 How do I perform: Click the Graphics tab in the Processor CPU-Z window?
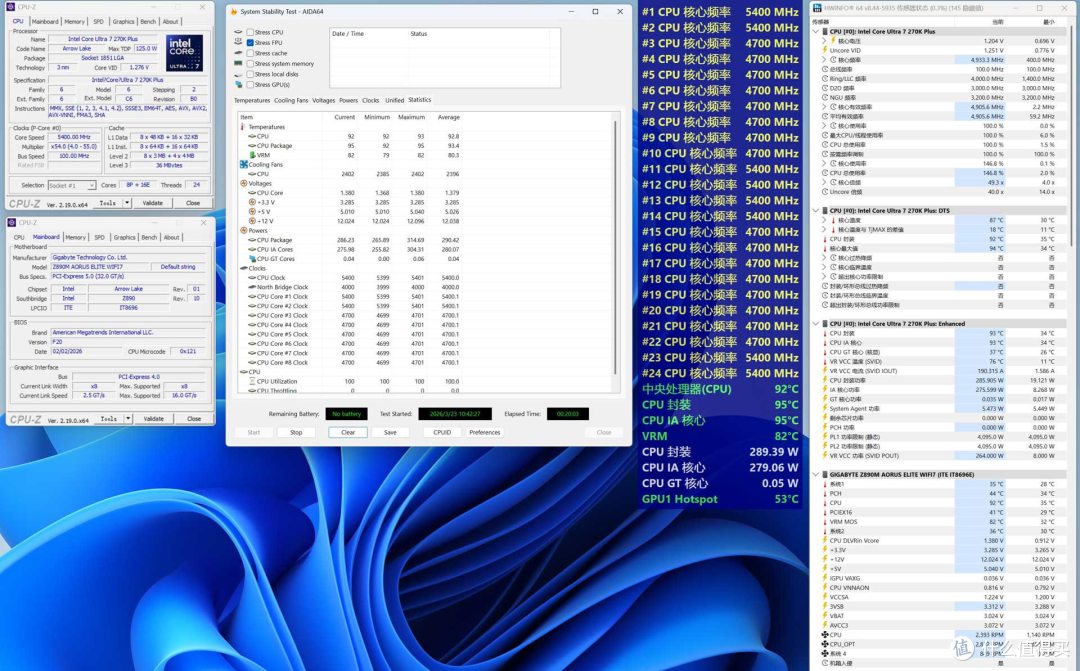pyautogui.click(x=123, y=21)
